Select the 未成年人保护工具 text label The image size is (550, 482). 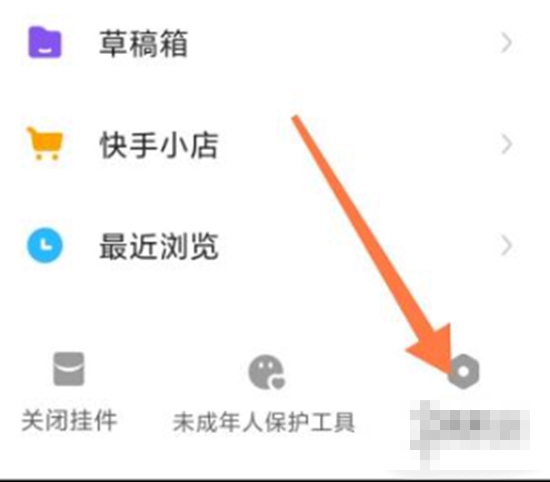264,422
